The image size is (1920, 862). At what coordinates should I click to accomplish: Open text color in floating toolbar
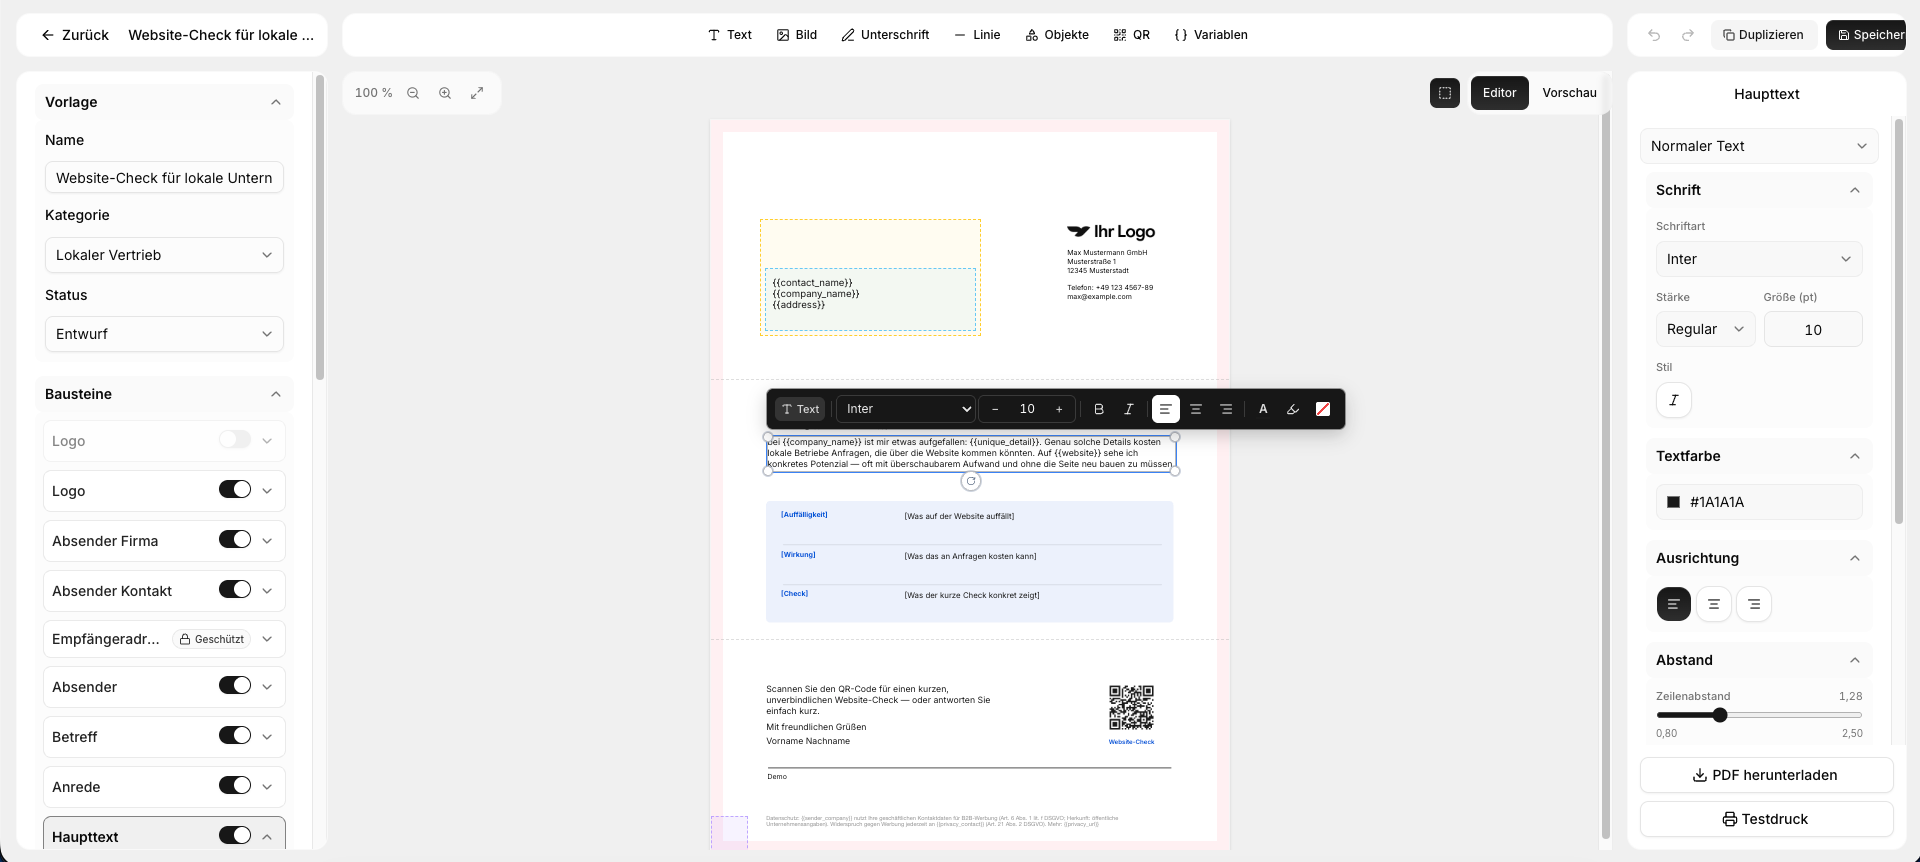pyautogui.click(x=1263, y=409)
